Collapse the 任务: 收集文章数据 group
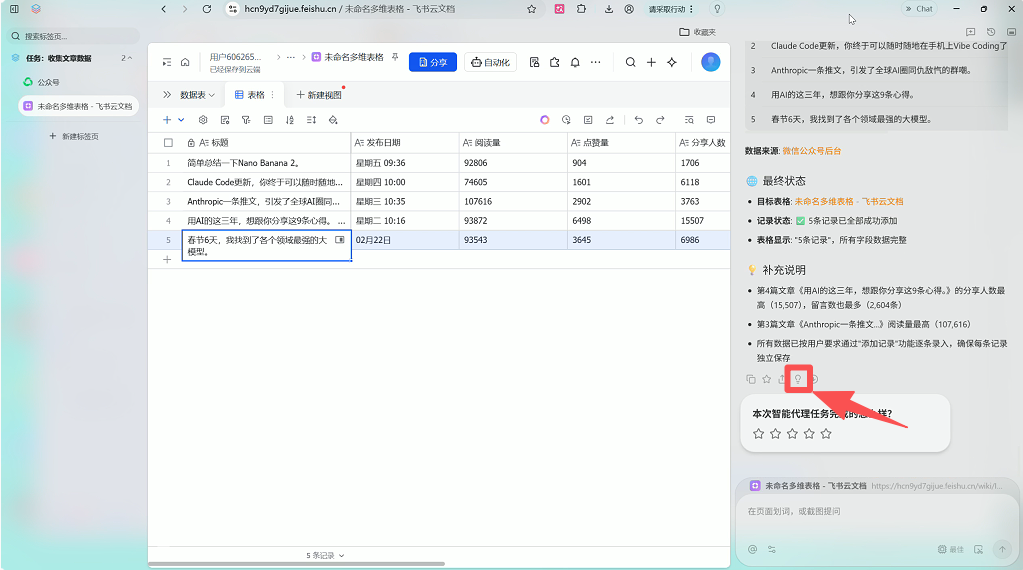The image size is (1023, 570). (130, 58)
